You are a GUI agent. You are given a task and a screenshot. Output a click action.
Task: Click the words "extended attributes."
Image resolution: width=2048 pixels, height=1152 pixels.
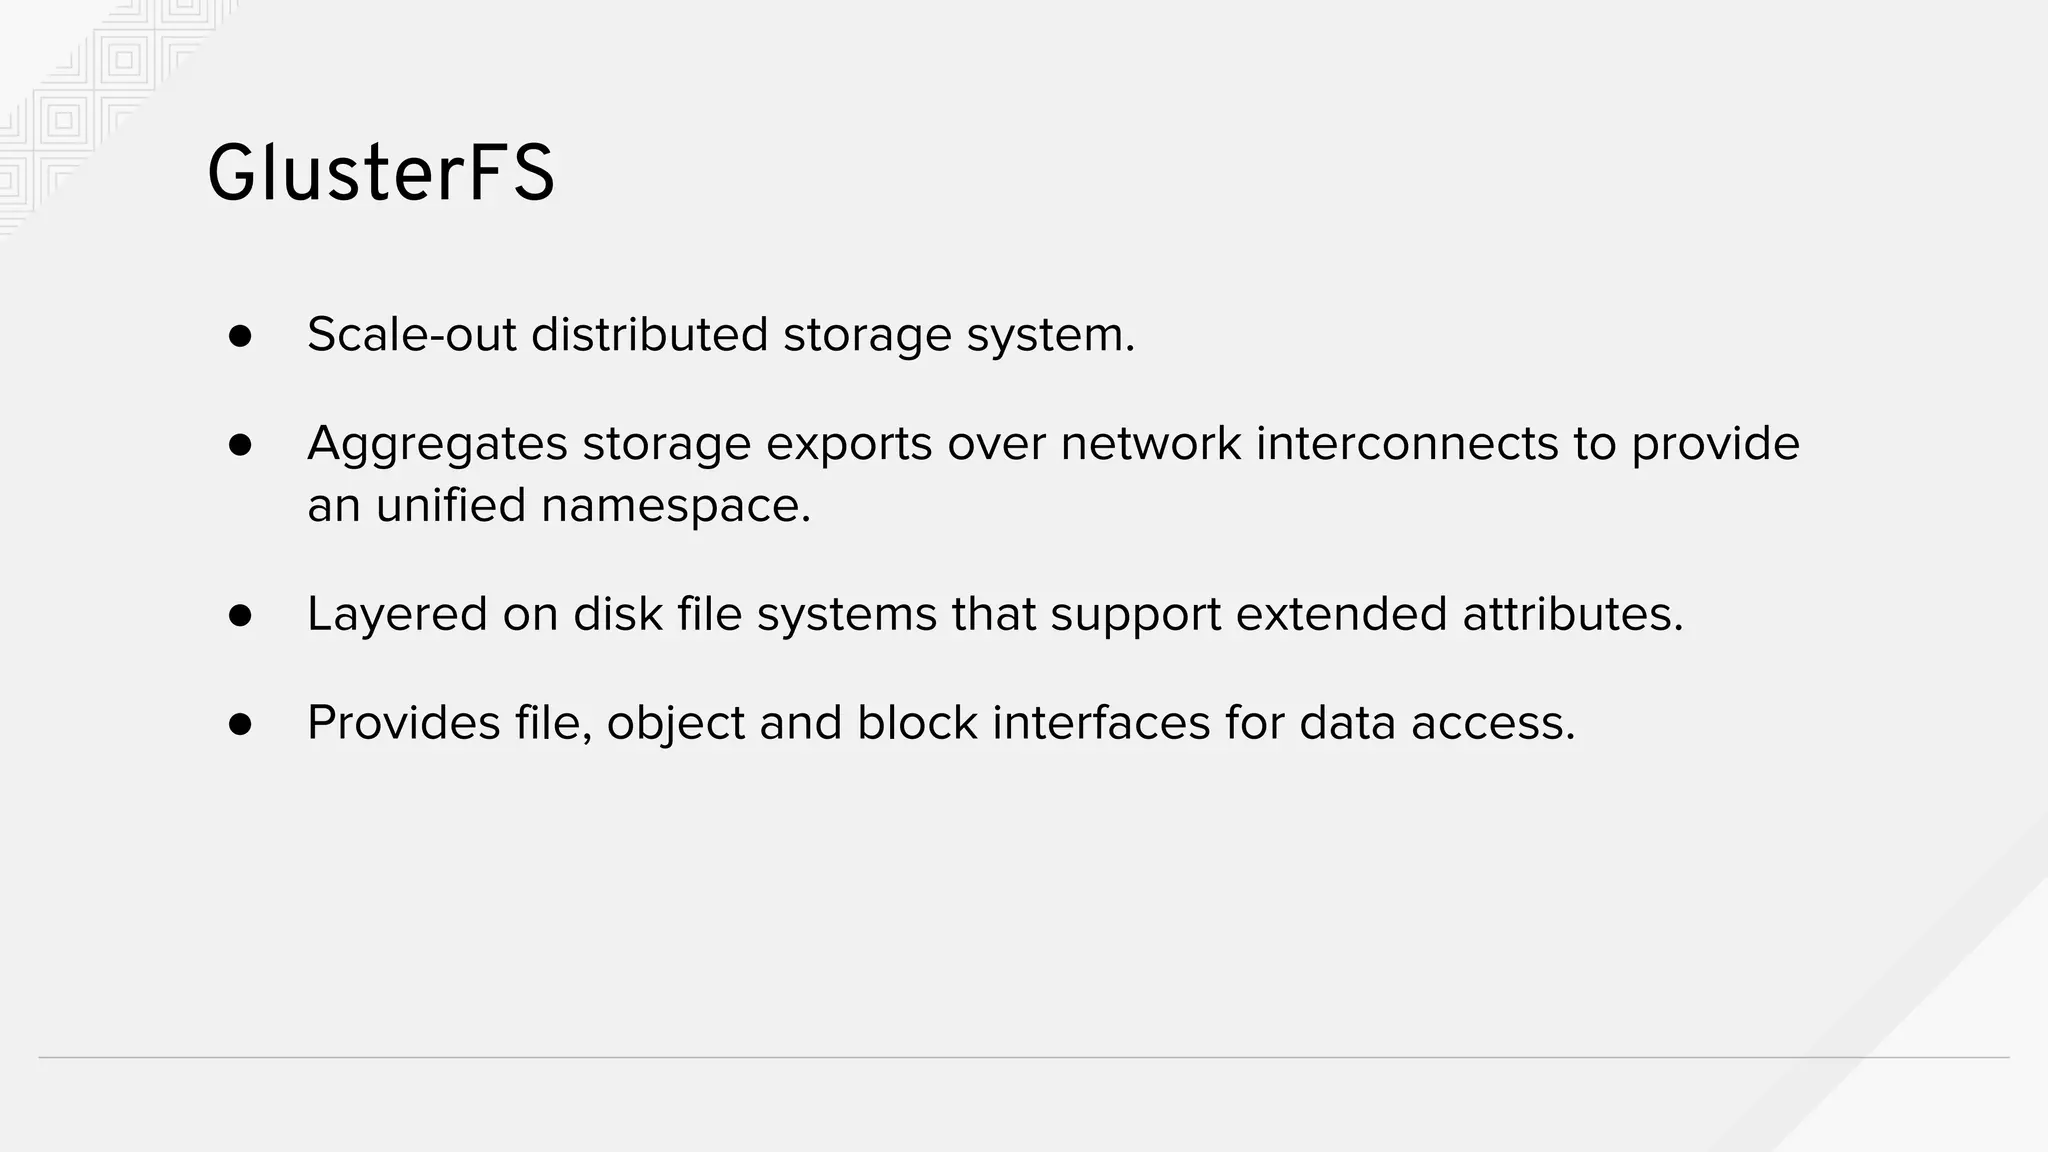[x=1459, y=613]
